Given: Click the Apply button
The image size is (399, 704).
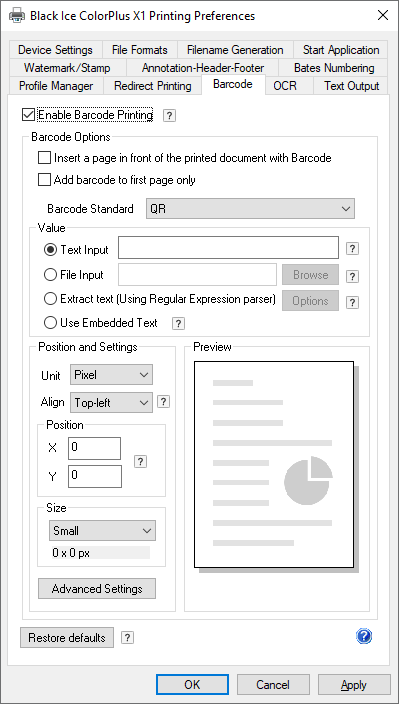Looking at the screenshot, I should [354, 685].
